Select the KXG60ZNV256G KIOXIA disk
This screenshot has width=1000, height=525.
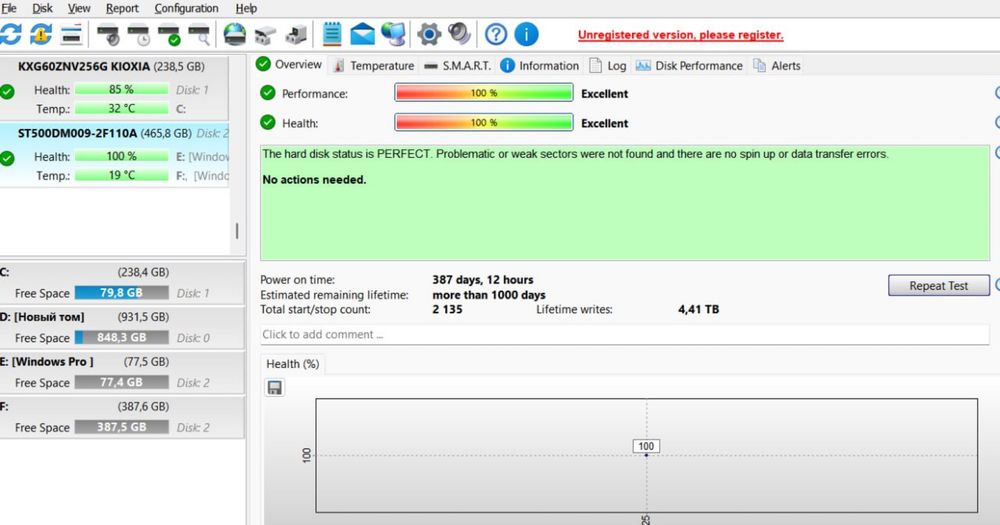[114, 88]
